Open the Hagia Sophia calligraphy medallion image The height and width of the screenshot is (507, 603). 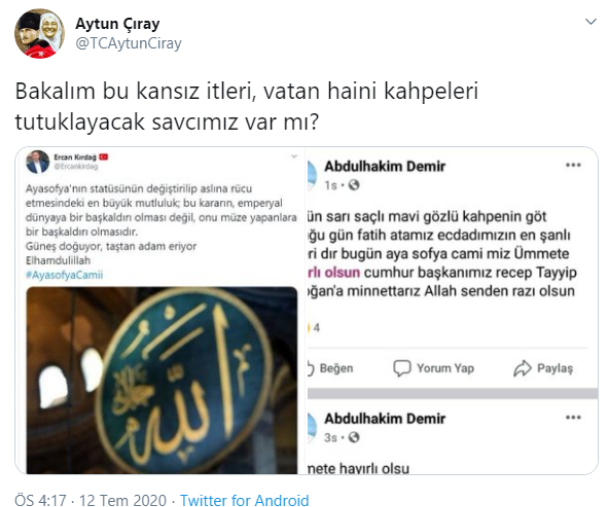pyautogui.click(x=162, y=380)
